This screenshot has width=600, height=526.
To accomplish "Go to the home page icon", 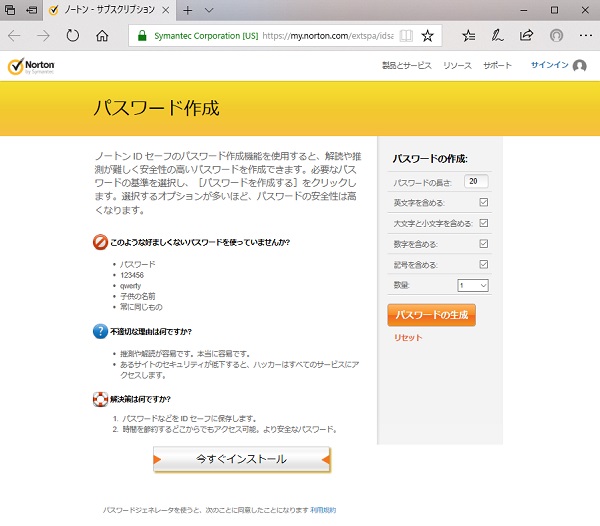I will pyautogui.click(x=102, y=36).
